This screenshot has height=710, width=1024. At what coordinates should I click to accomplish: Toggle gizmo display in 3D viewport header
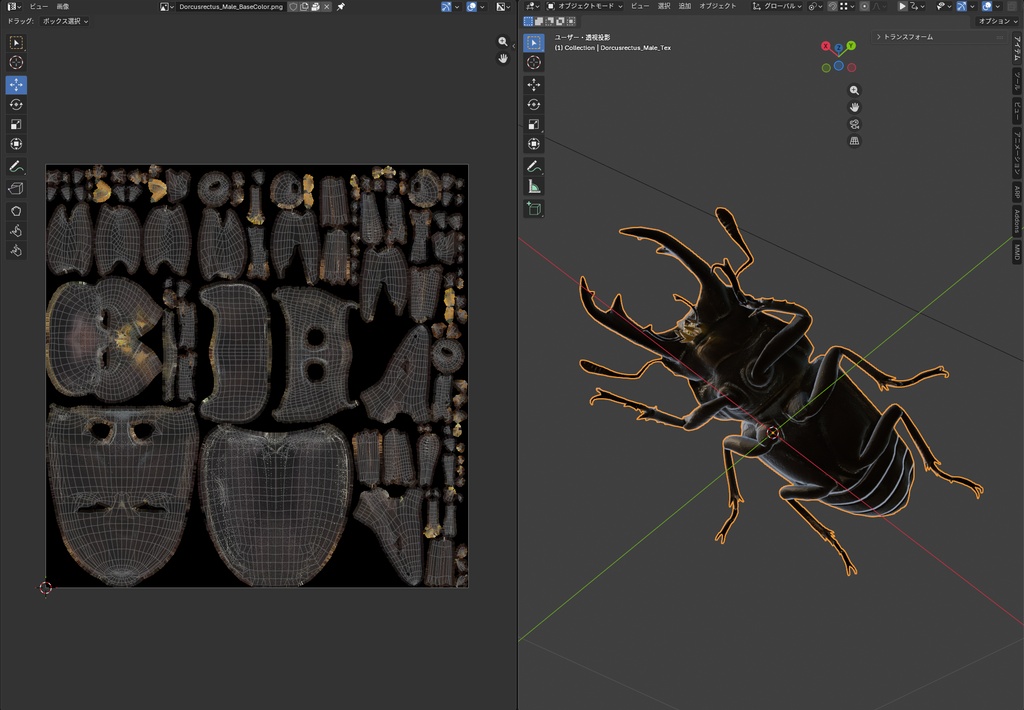[962, 6]
